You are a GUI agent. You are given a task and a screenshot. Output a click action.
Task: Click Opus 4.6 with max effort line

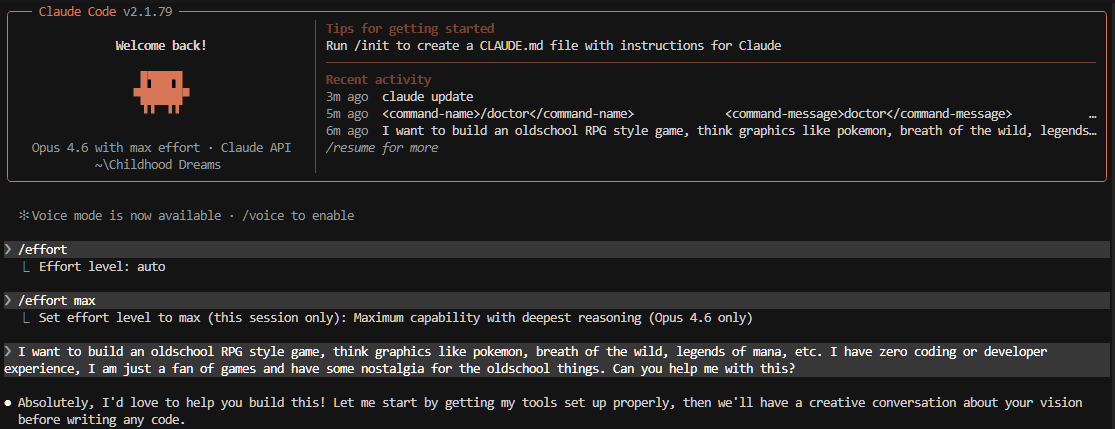point(161,148)
